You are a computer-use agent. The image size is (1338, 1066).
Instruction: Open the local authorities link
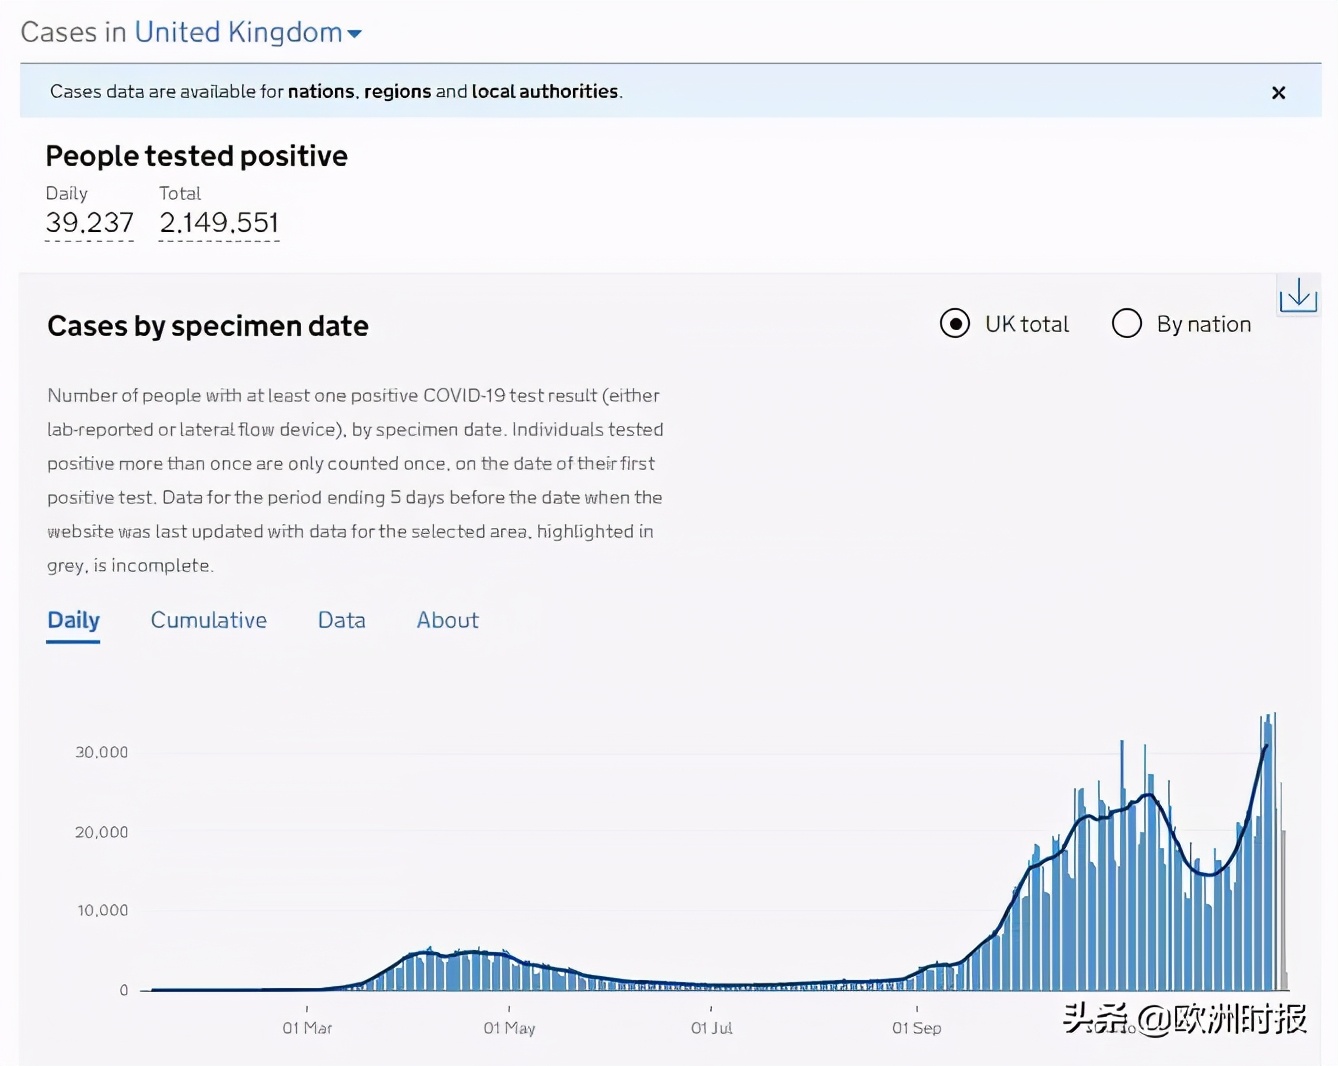coord(544,92)
